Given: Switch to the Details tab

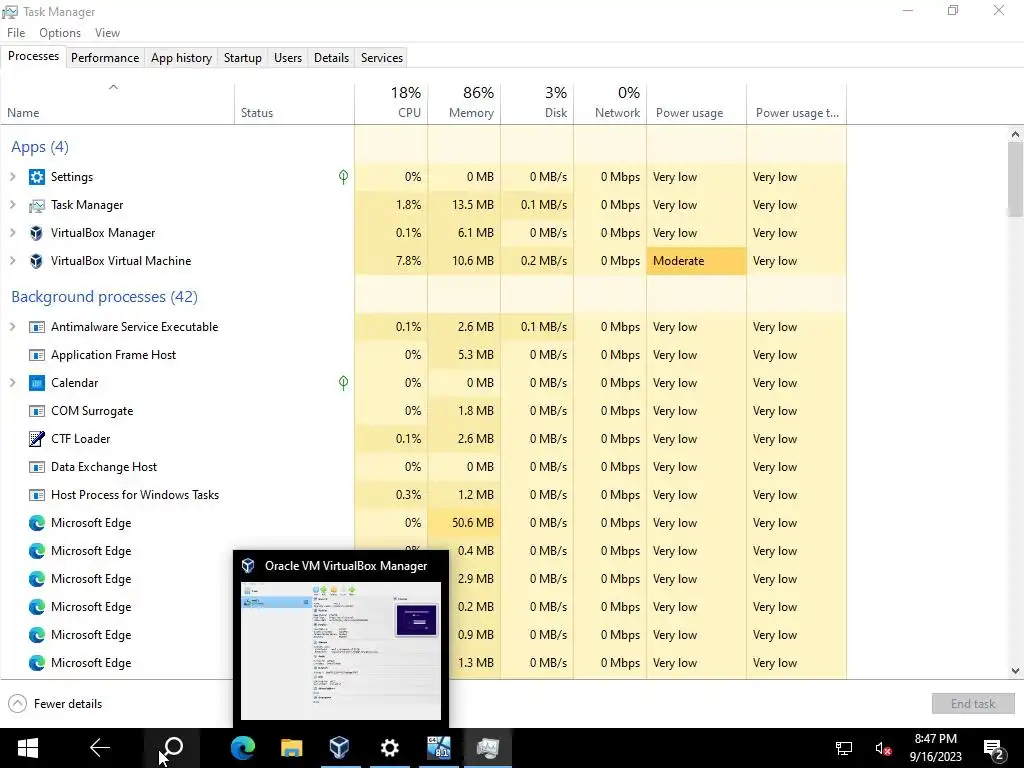Looking at the screenshot, I should tap(331, 58).
